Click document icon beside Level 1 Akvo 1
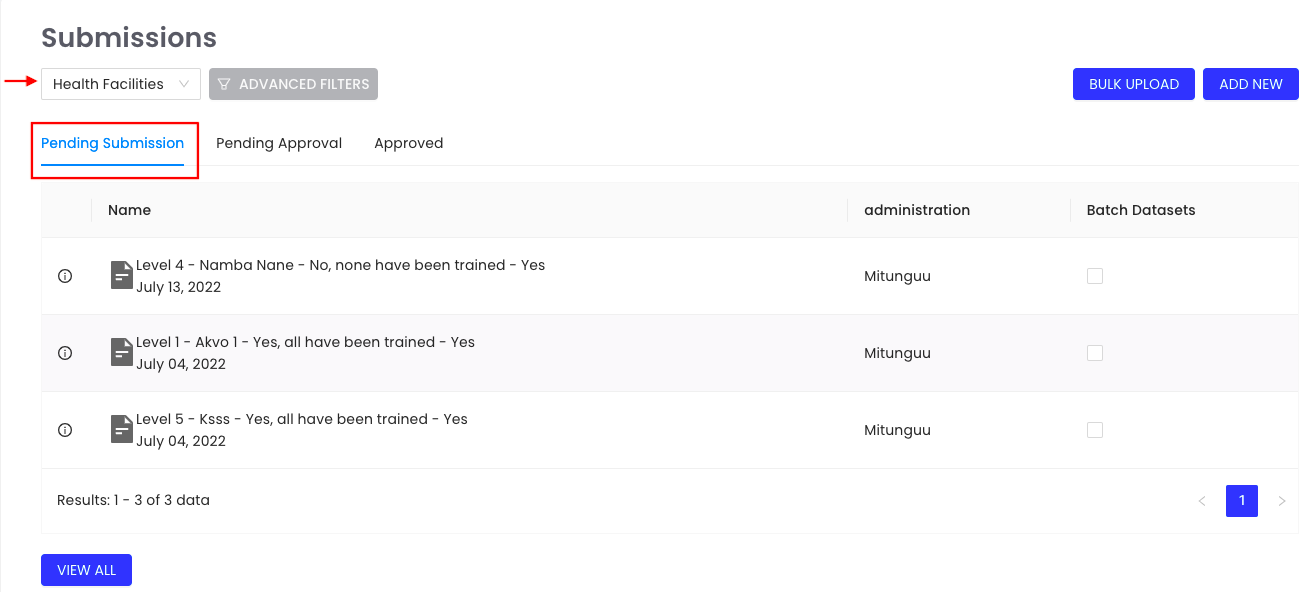The height and width of the screenshot is (592, 1312). tap(121, 352)
